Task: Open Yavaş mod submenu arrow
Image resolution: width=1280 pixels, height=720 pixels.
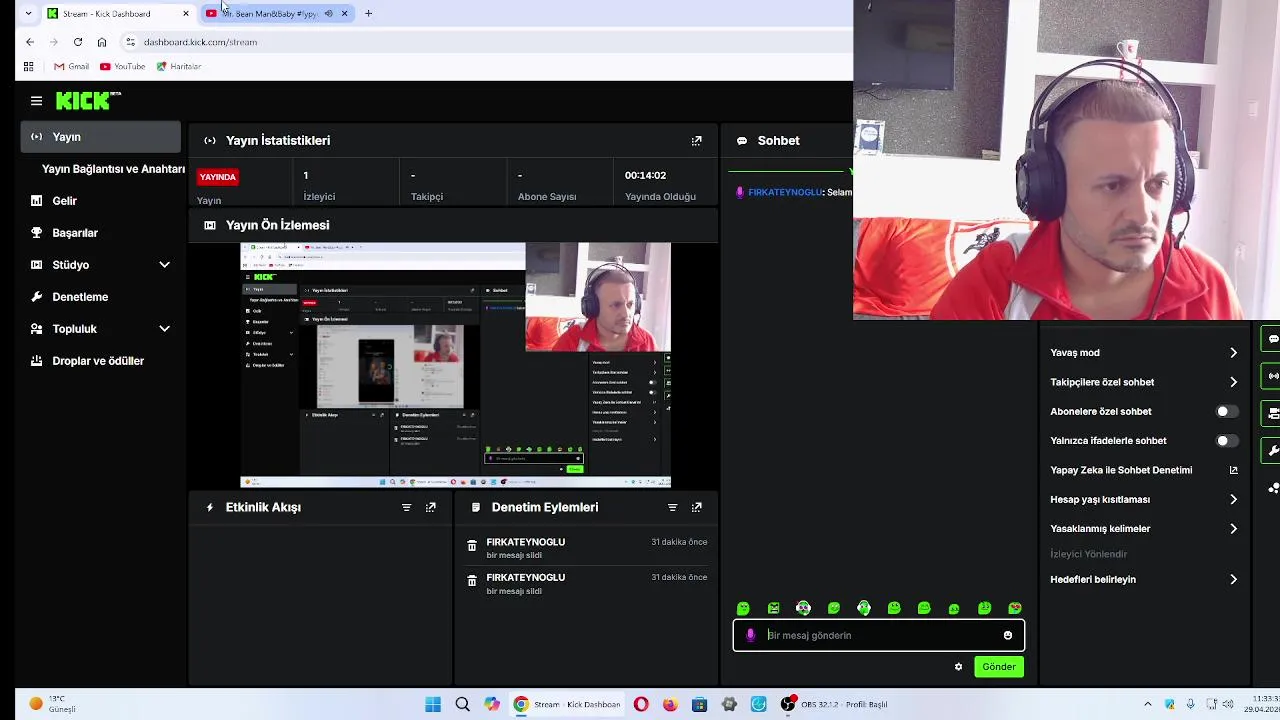Action: pyautogui.click(x=1233, y=353)
